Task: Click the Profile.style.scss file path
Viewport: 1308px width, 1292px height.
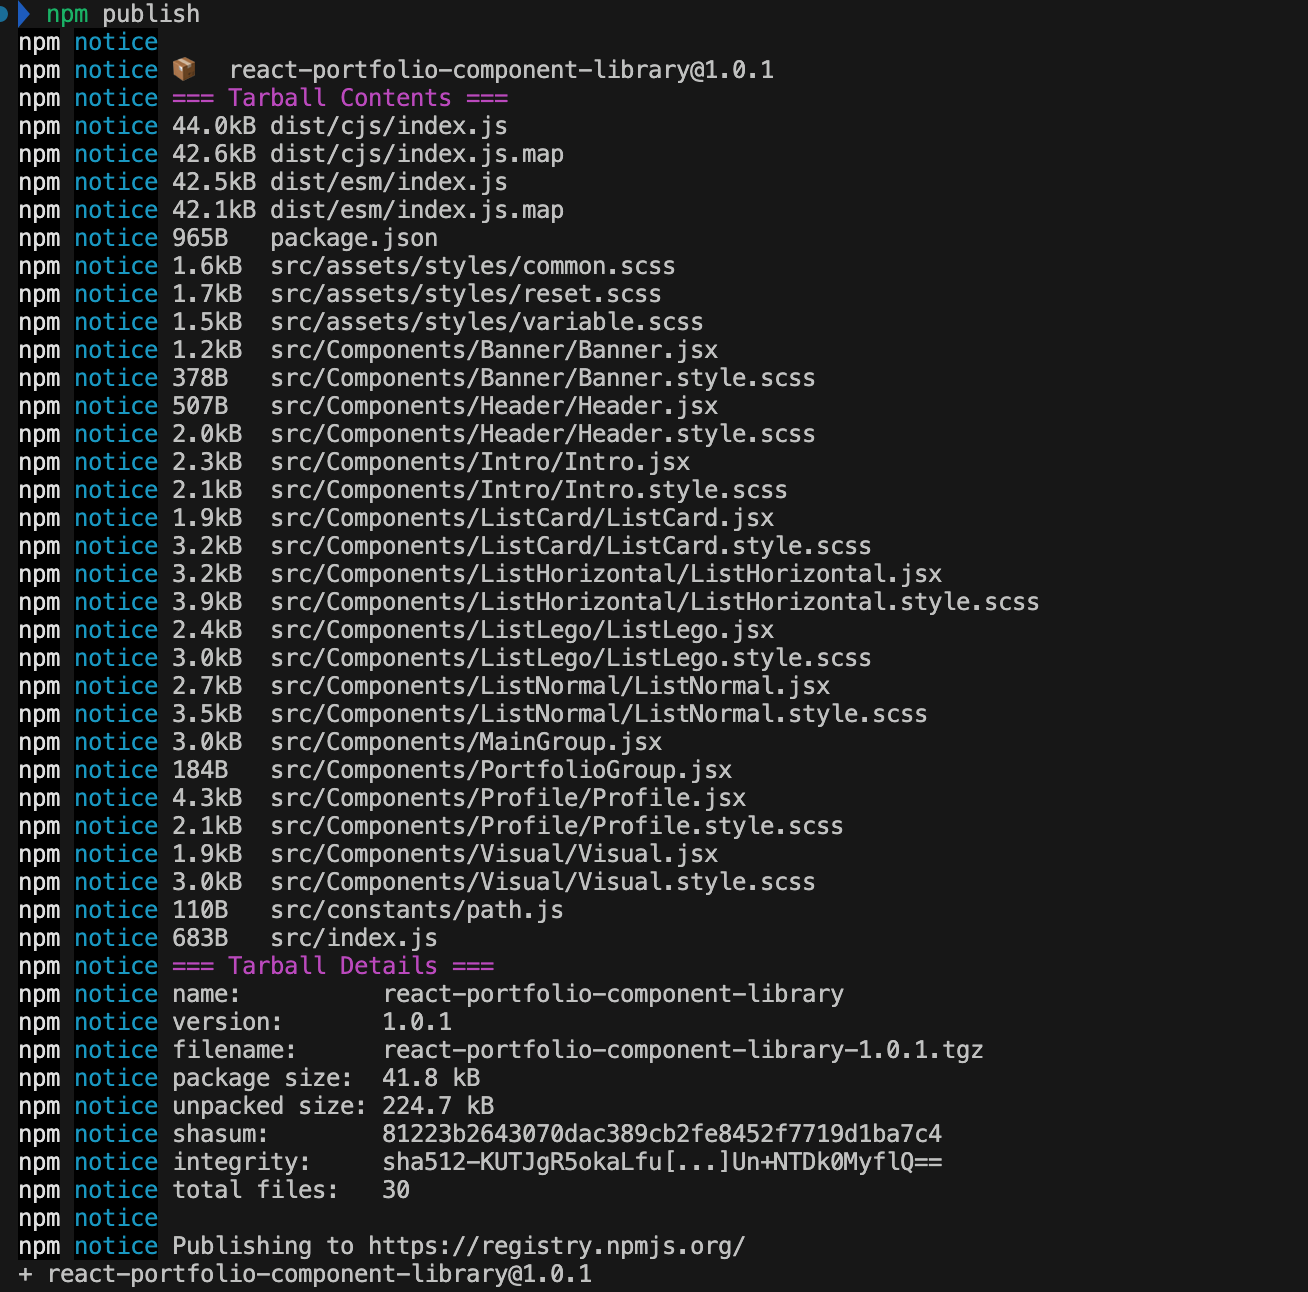Action: tap(557, 826)
